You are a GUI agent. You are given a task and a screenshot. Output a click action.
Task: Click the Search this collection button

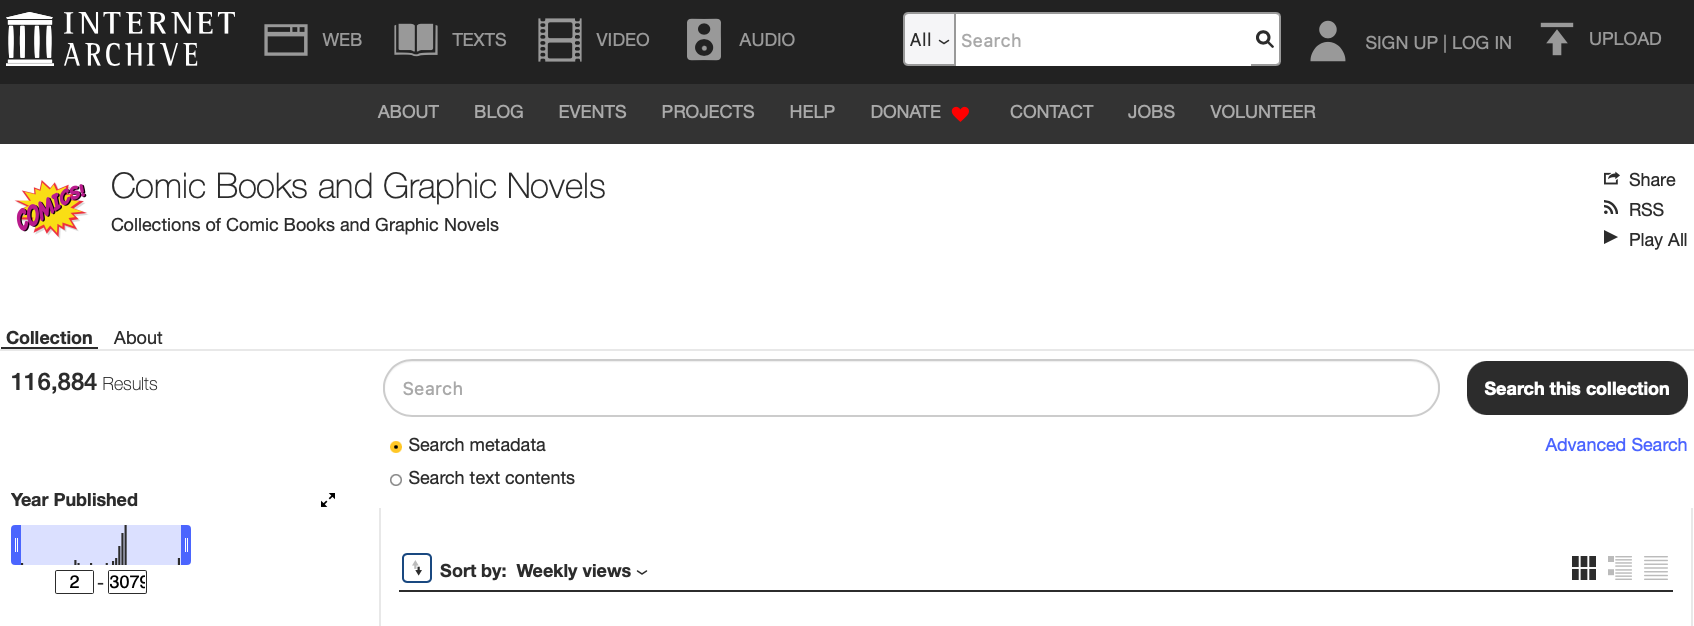(x=1577, y=388)
